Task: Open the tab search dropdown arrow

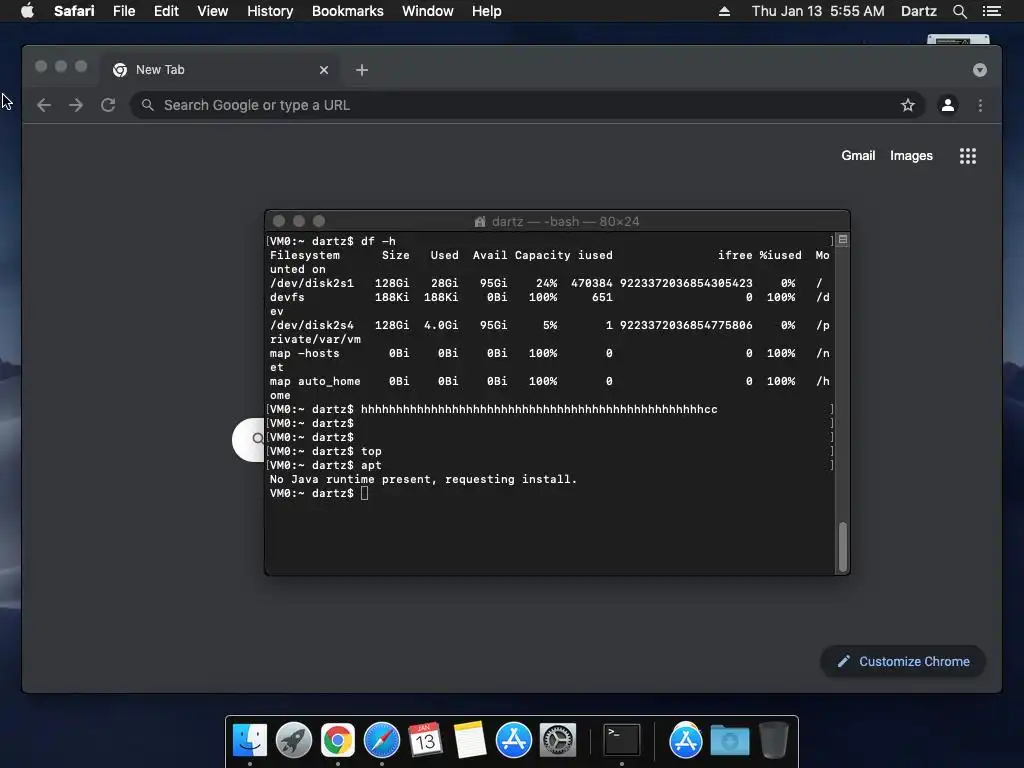Action: pyautogui.click(x=980, y=70)
